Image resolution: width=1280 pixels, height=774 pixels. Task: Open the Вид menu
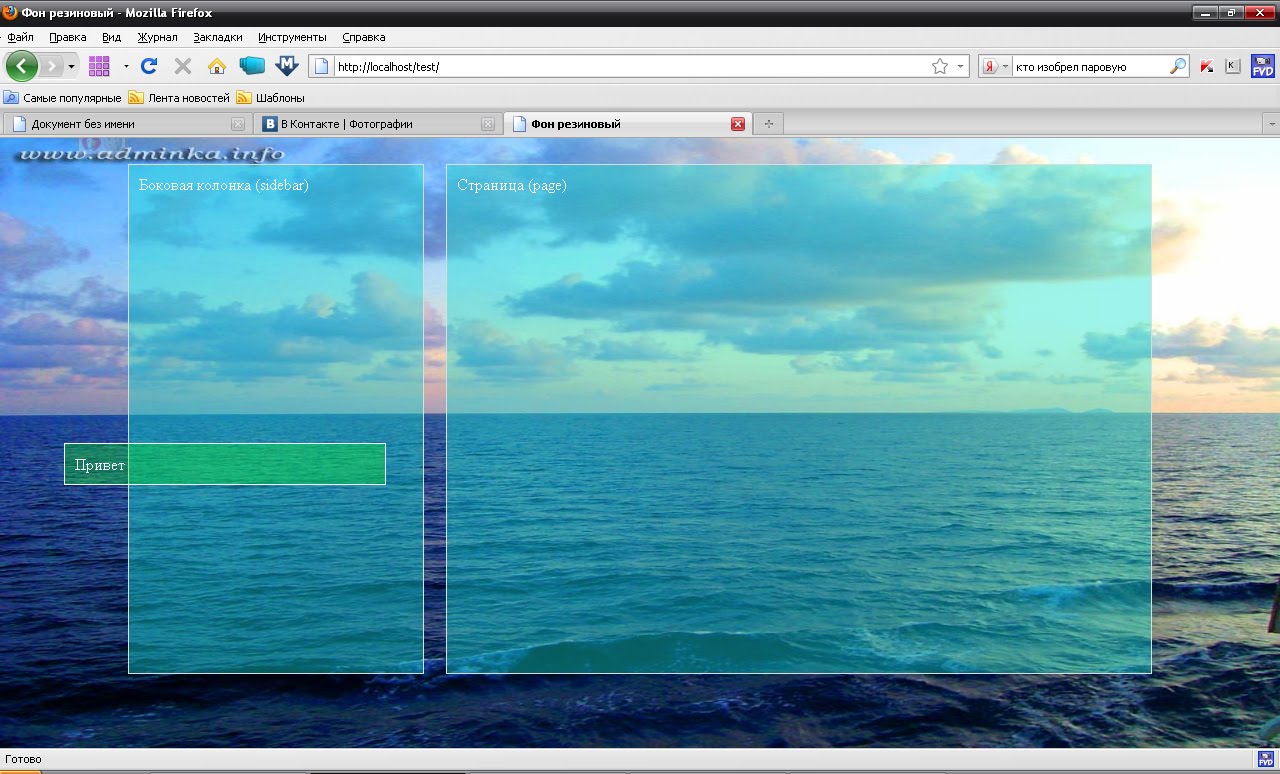pyautogui.click(x=112, y=37)
